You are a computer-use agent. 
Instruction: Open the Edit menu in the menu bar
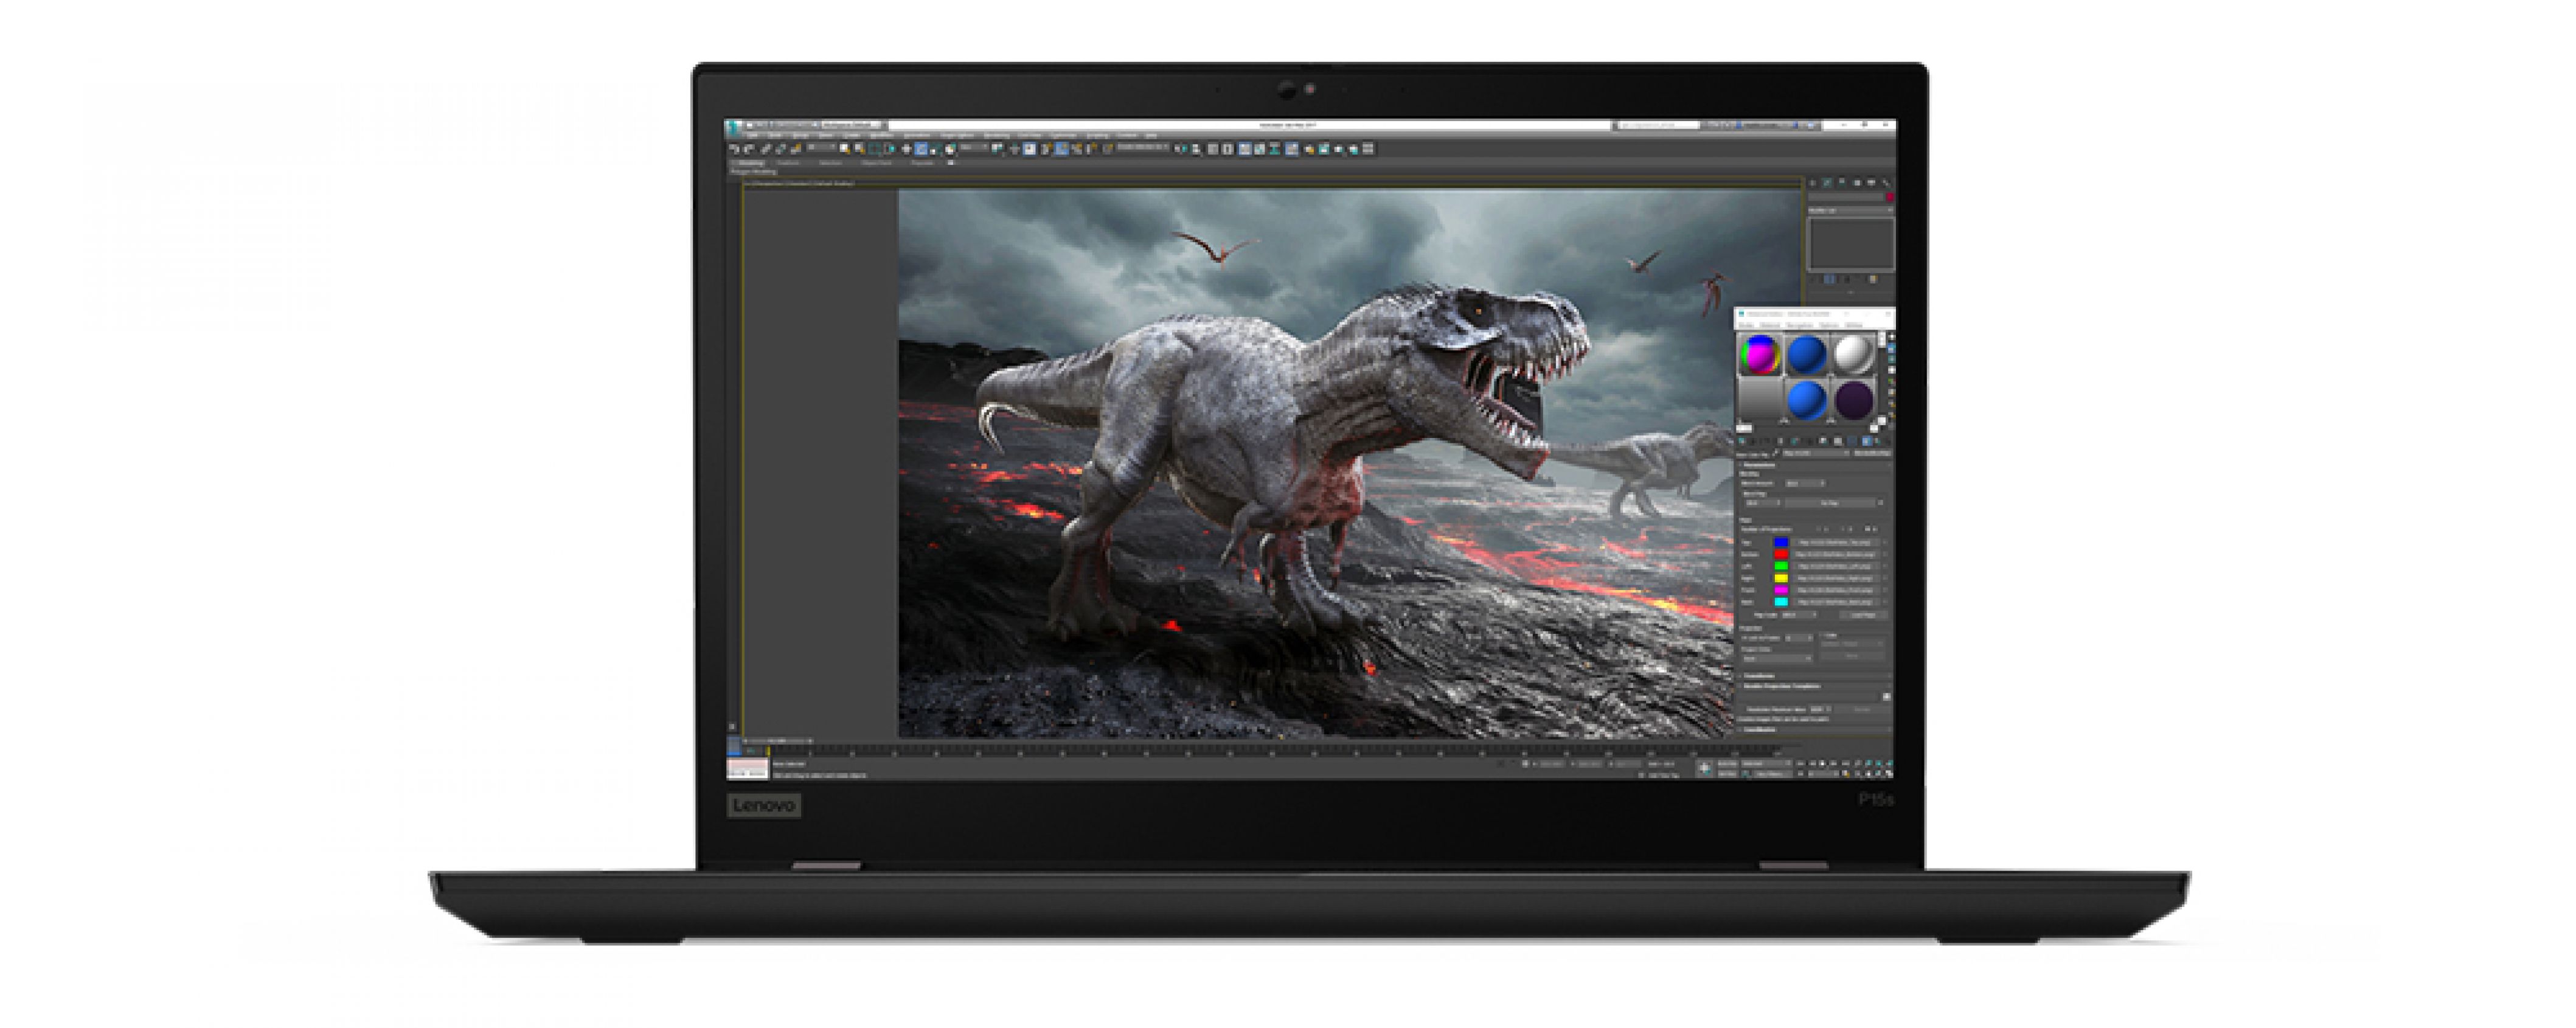click(752, 136)
